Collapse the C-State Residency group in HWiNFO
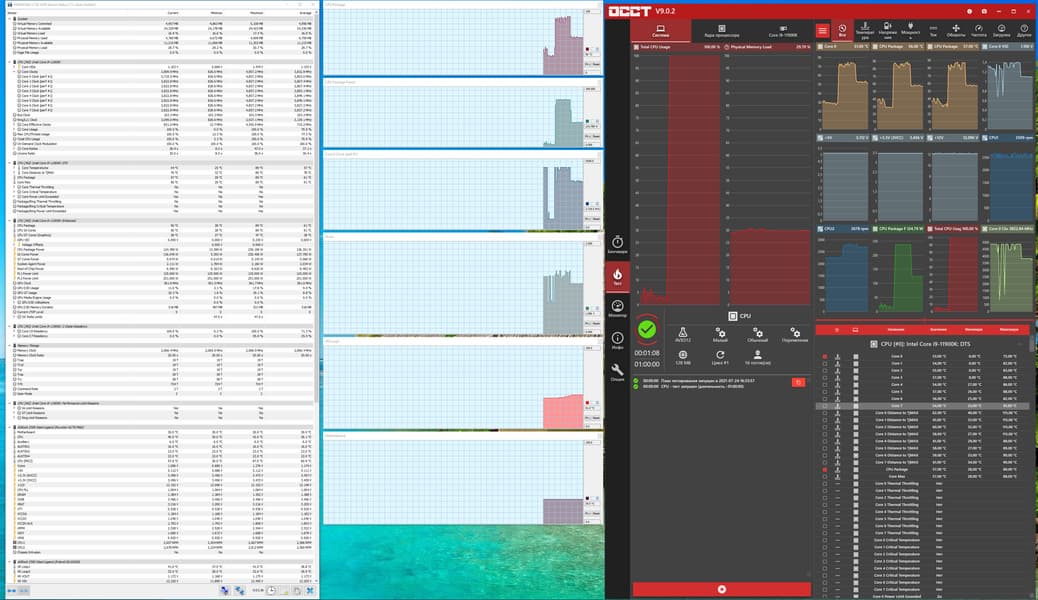Screen dimensions: 1038x600 coord(9,326)
